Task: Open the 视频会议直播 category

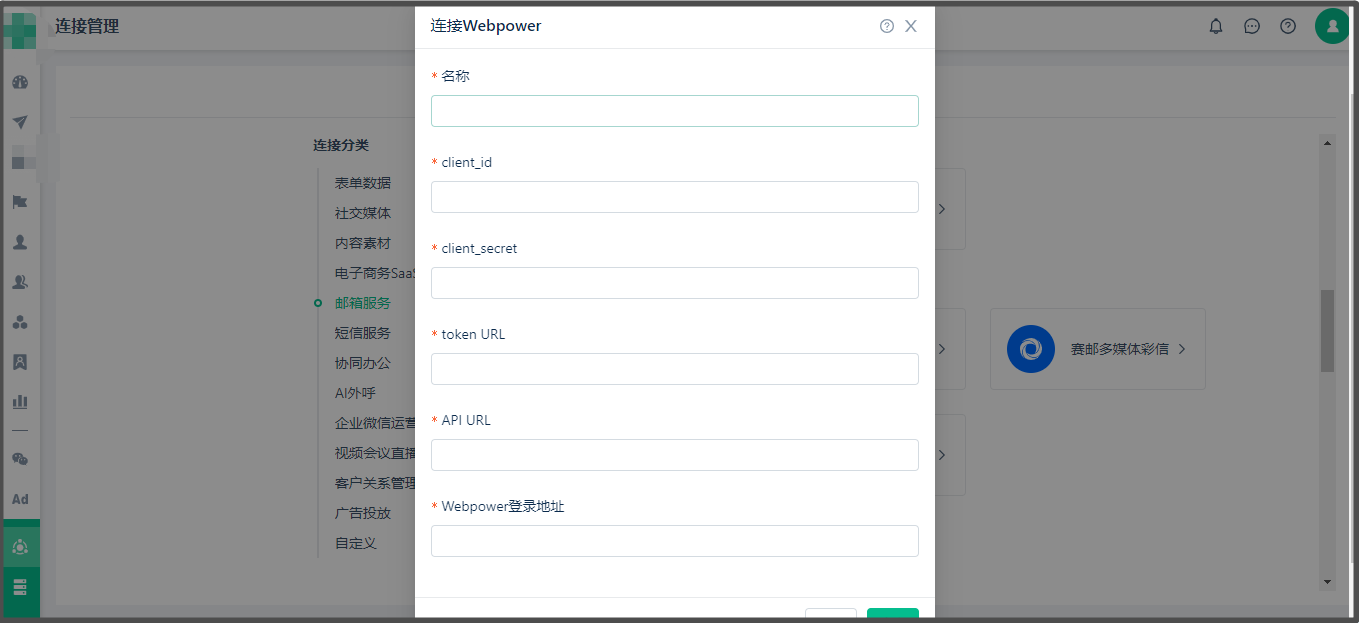Action: click(375, 453)
